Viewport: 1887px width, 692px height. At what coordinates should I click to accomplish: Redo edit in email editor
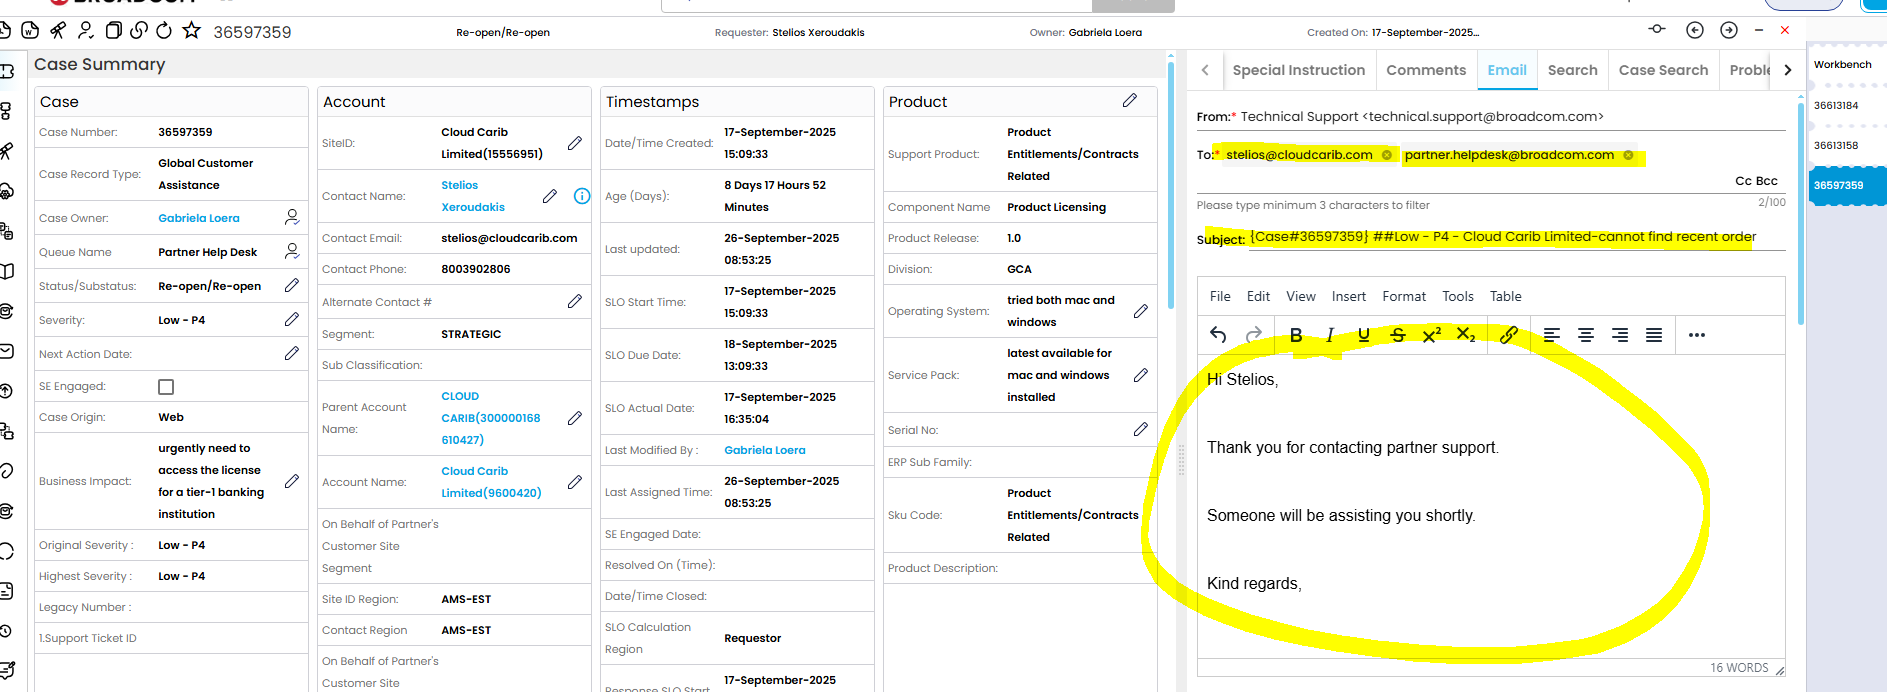(1254, 335)
